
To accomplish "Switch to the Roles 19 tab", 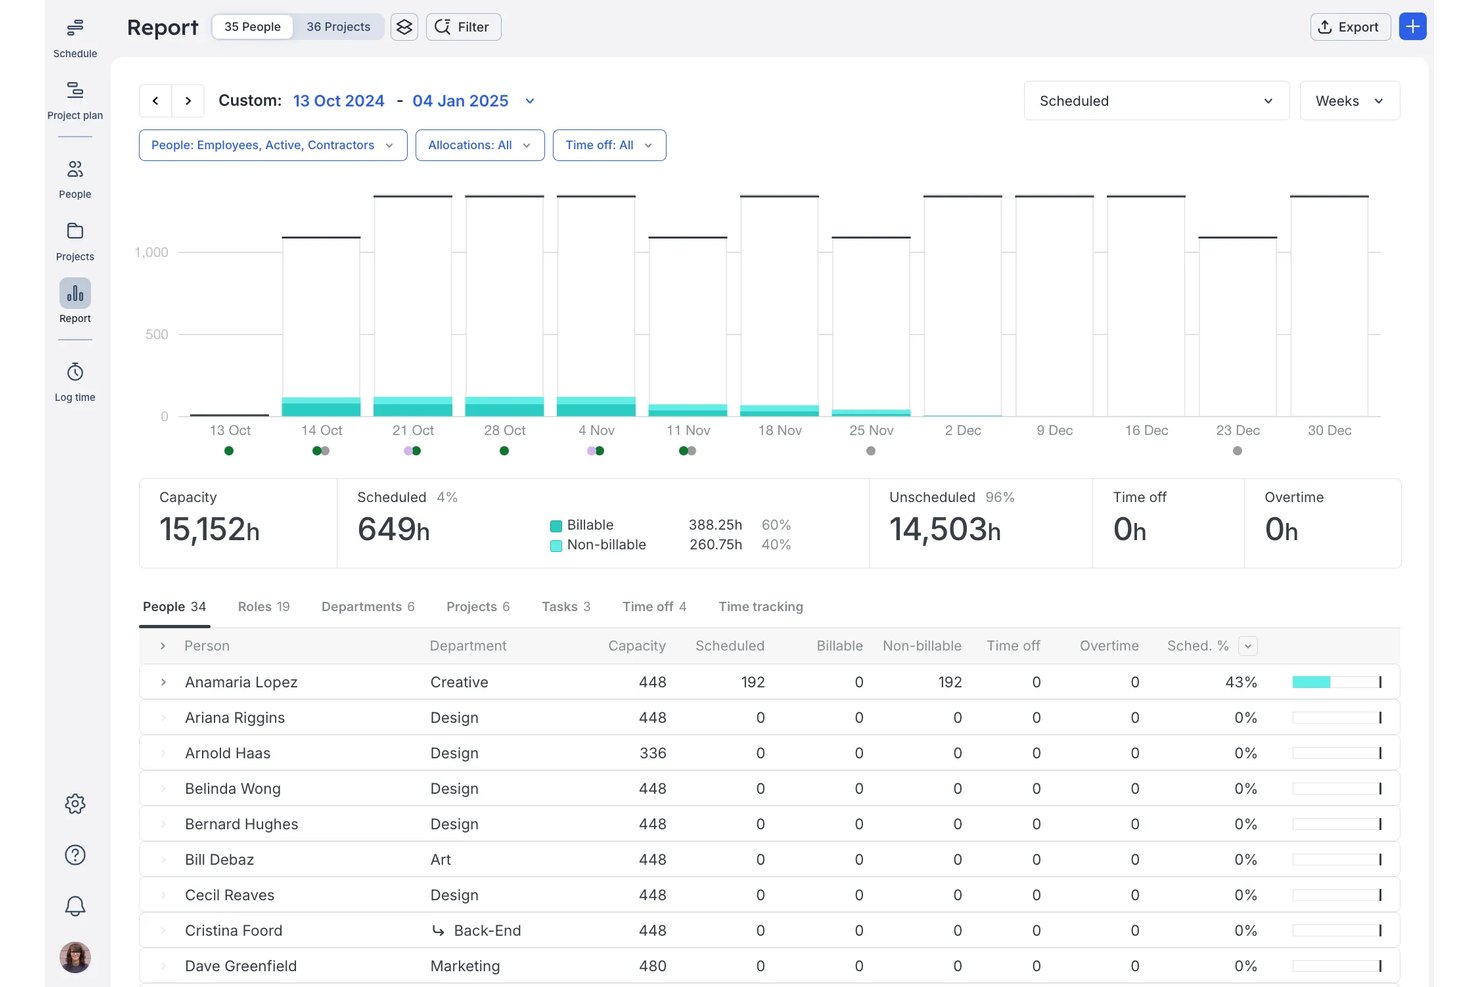I will pyautogui.click(x=264, y=607).
